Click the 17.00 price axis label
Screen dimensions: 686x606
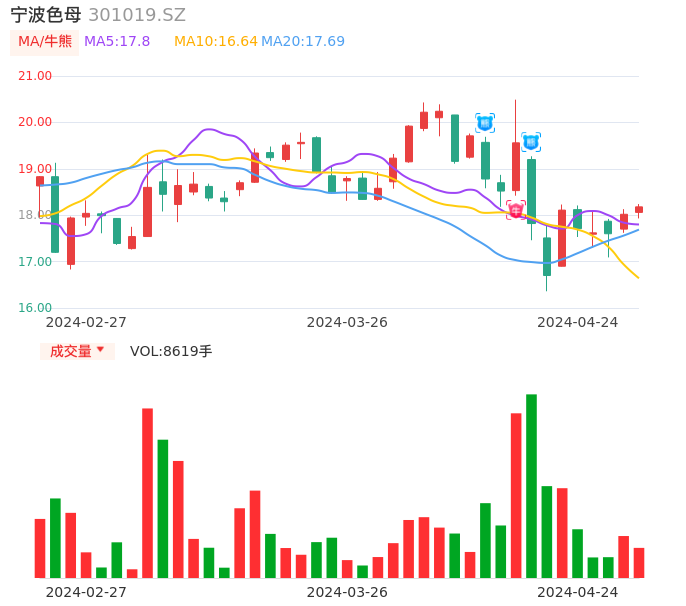click(35, 262)
